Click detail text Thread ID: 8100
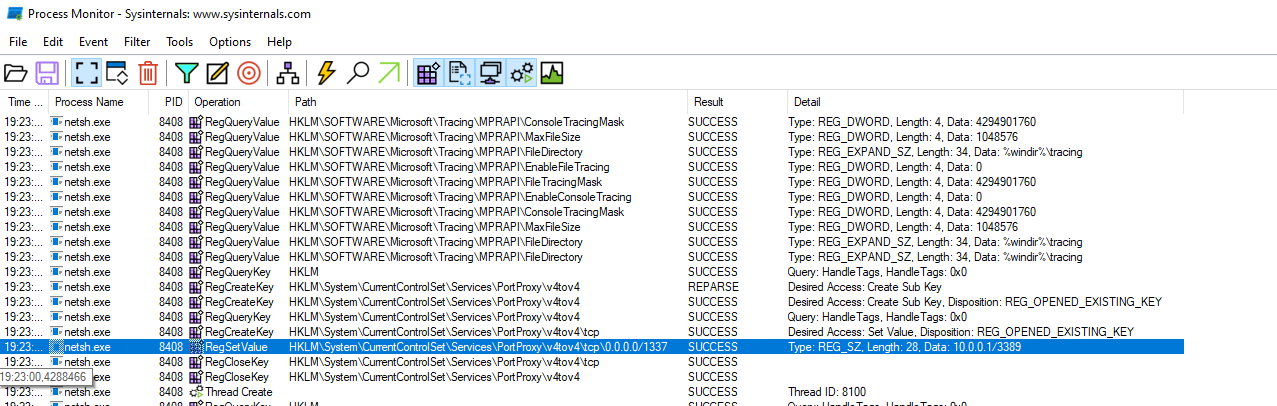The image size is (1277, 406). tap(827, 392)
